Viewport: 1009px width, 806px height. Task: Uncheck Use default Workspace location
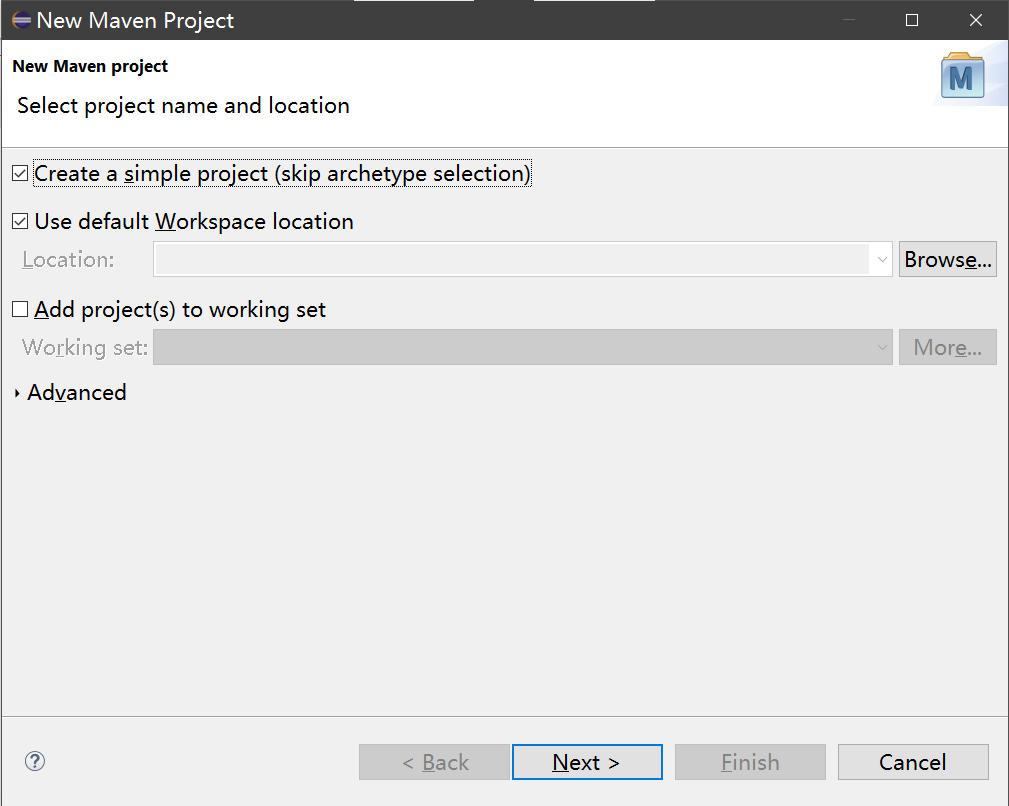(20, 222)
